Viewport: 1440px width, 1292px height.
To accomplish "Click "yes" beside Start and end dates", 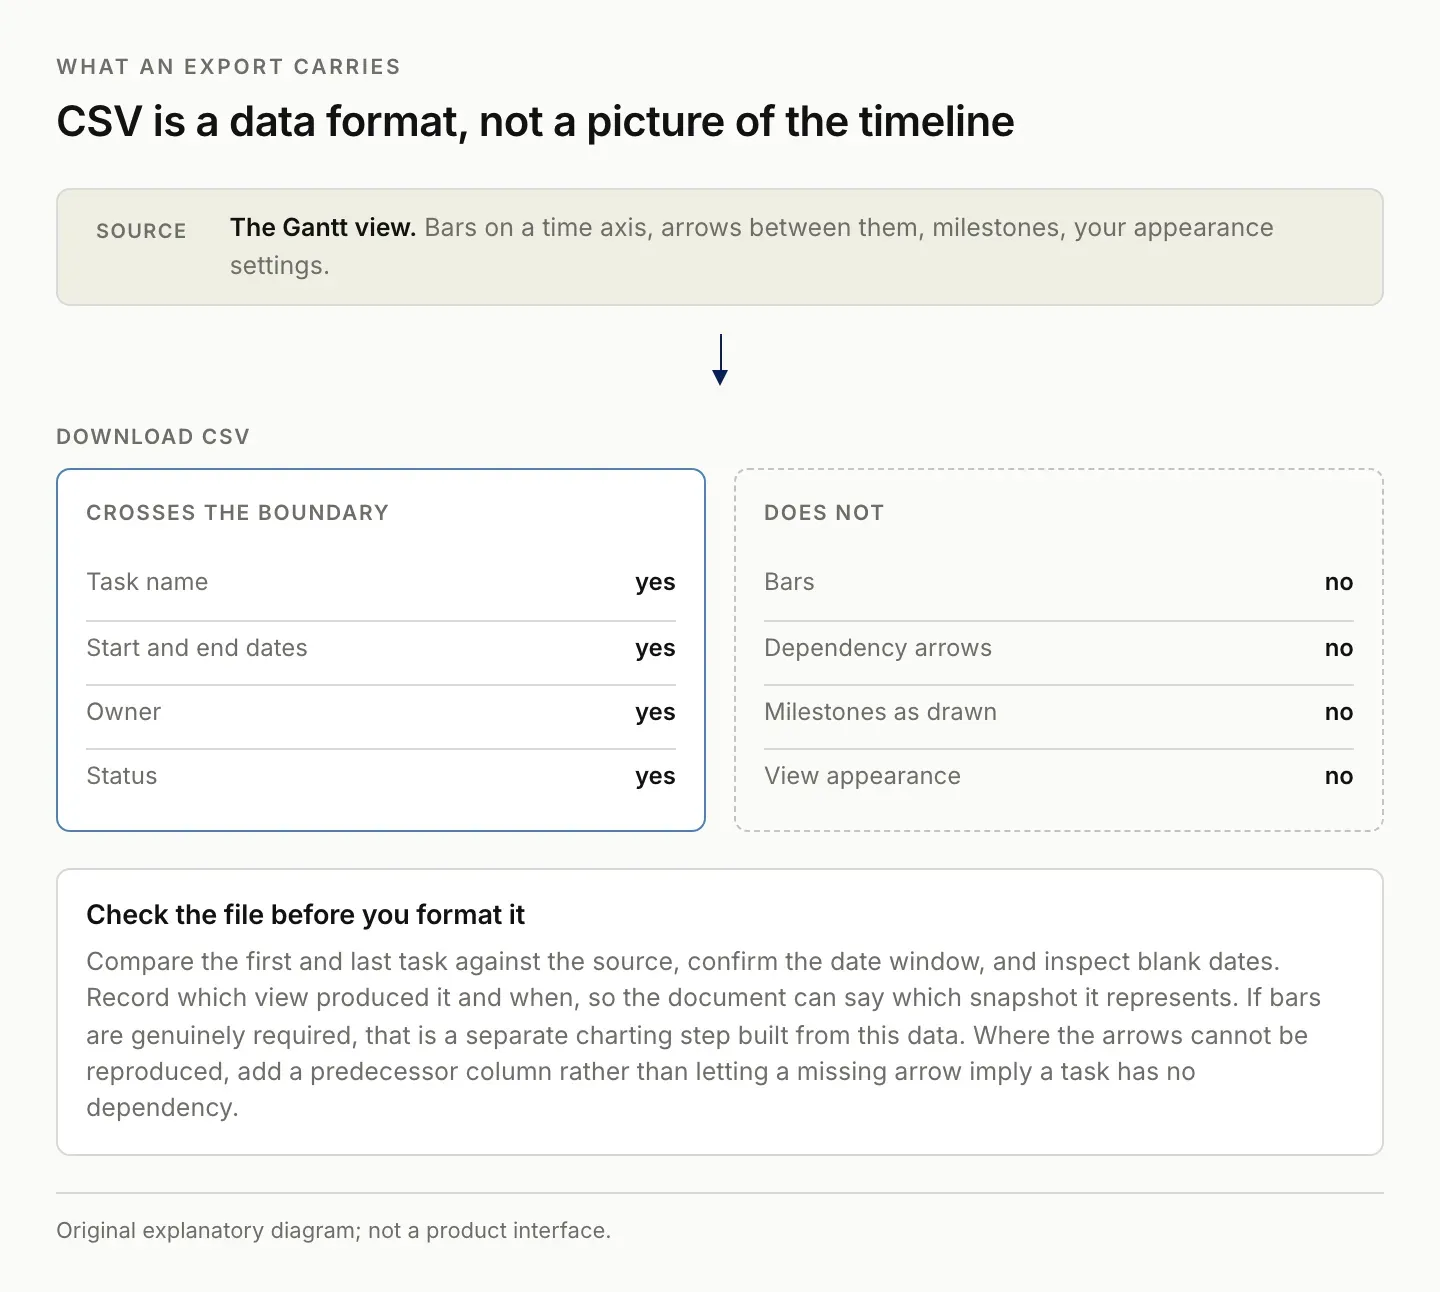I will [655, 648].
